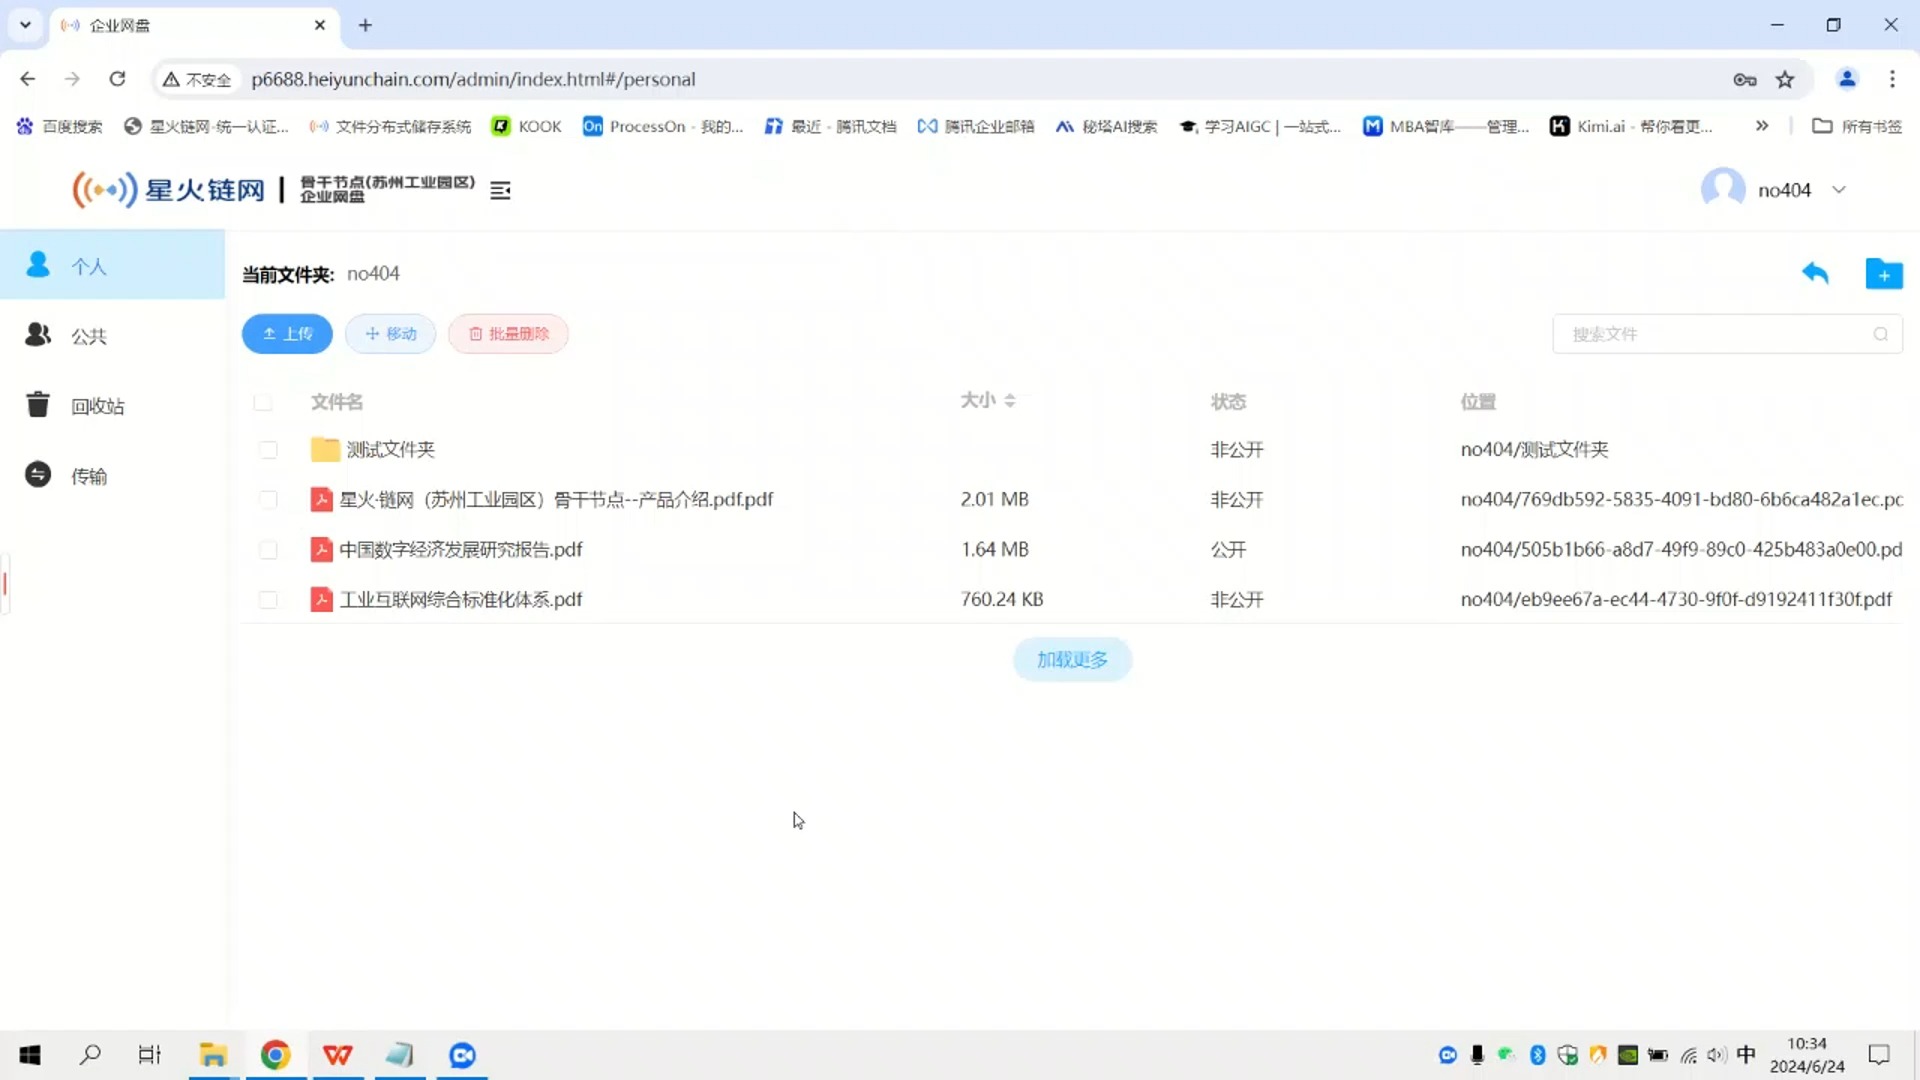Click the 不安全 site security indicator
The image size is (1920, 1080).
pos(197,79)
